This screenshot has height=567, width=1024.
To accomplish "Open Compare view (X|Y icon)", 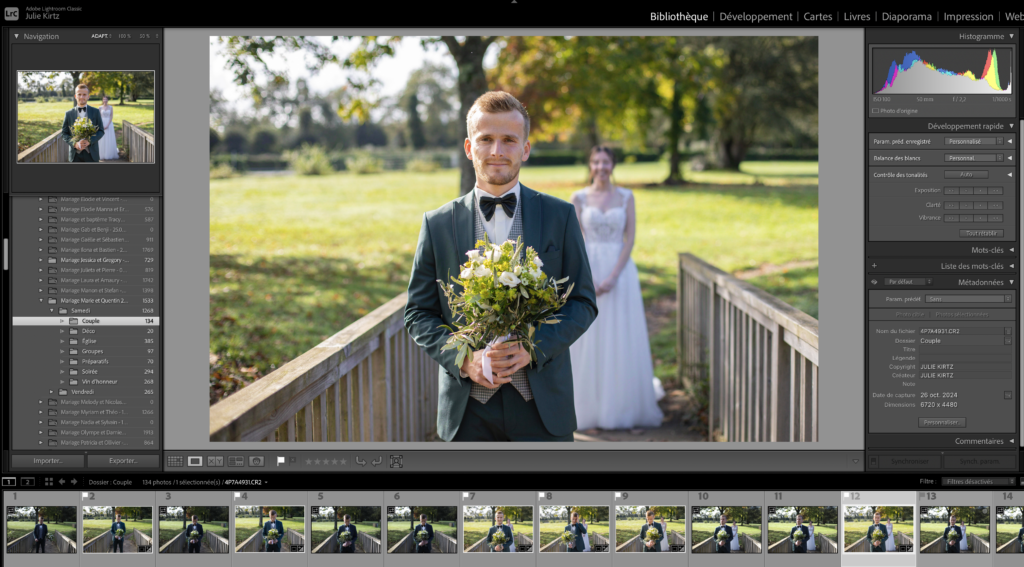I will click(215, 461).
